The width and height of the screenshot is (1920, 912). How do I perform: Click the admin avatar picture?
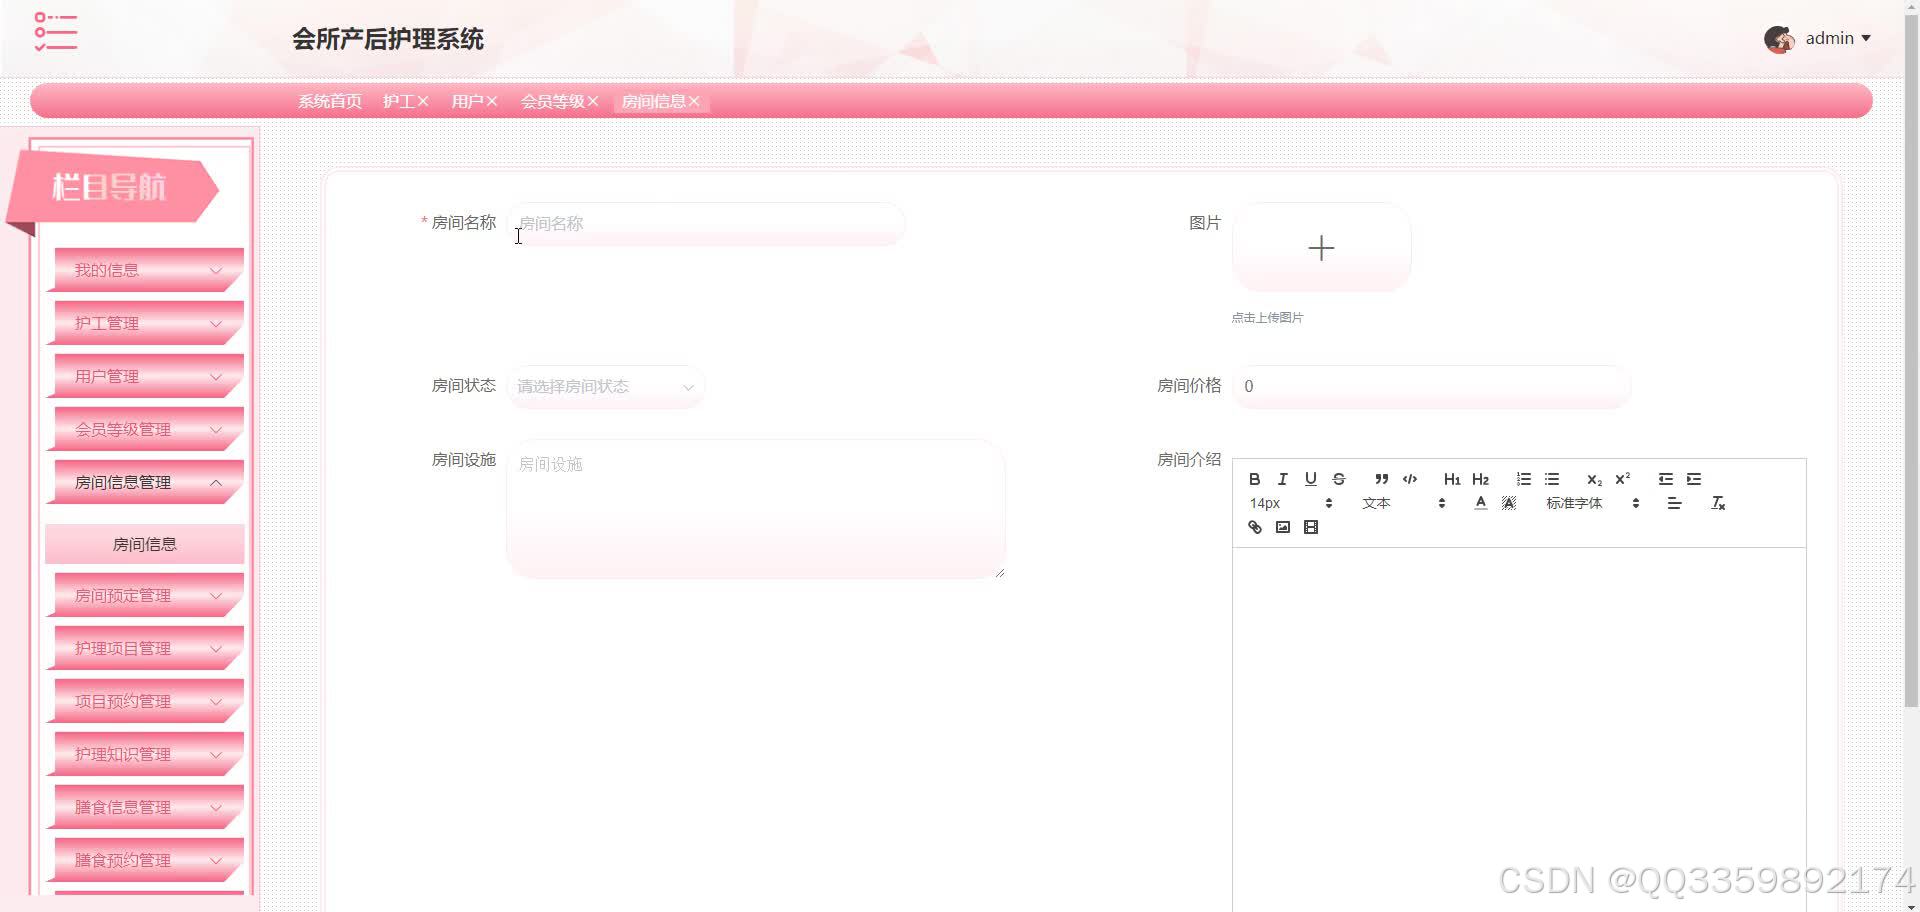(1779, 39)
